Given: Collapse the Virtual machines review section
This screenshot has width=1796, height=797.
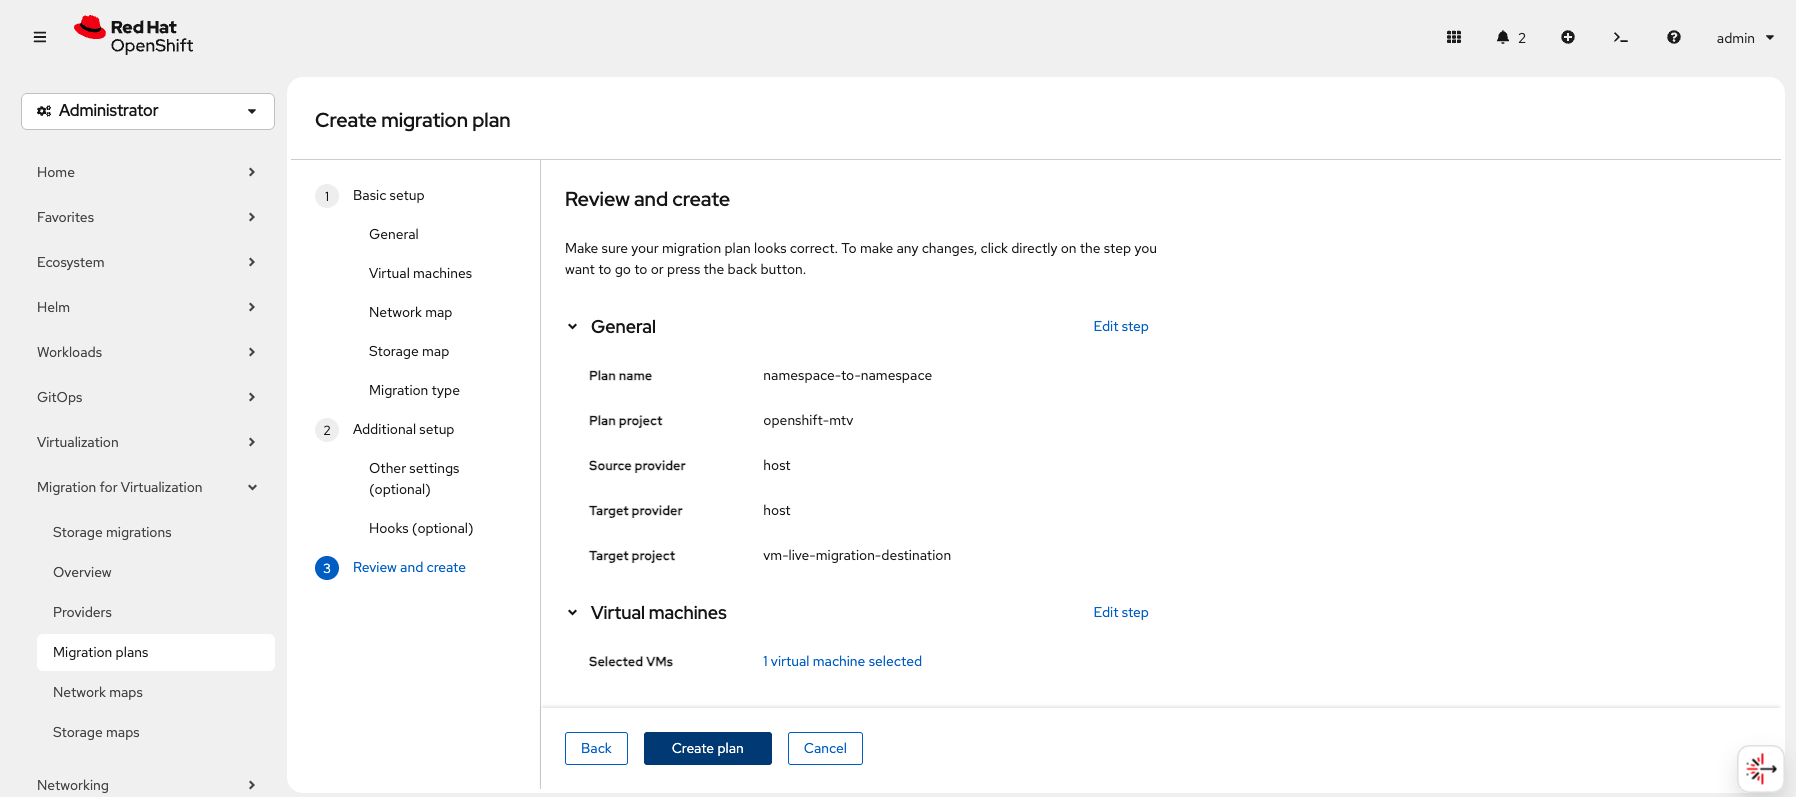Looking at the screenshot, I should pos(573,613).
